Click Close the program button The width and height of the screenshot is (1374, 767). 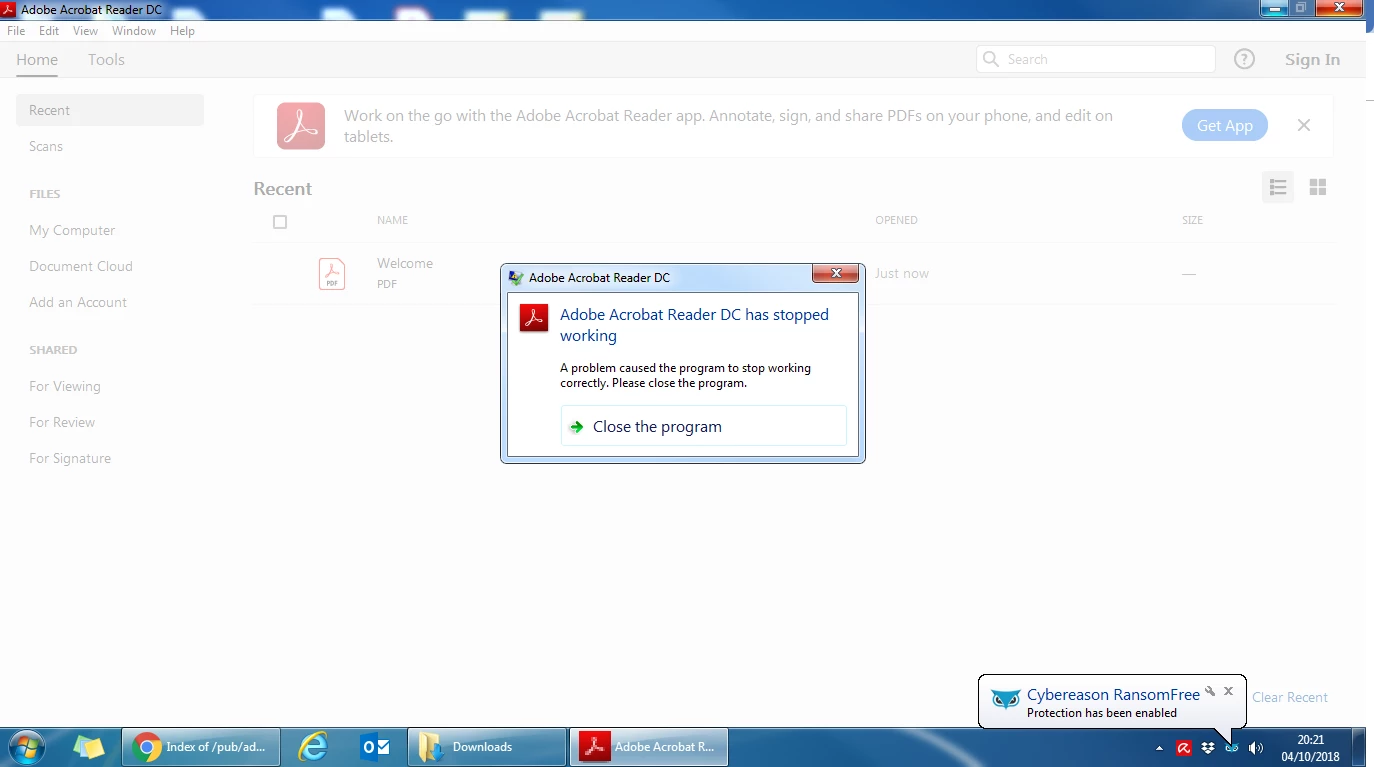pyautogui.click(x=704, y=426)
